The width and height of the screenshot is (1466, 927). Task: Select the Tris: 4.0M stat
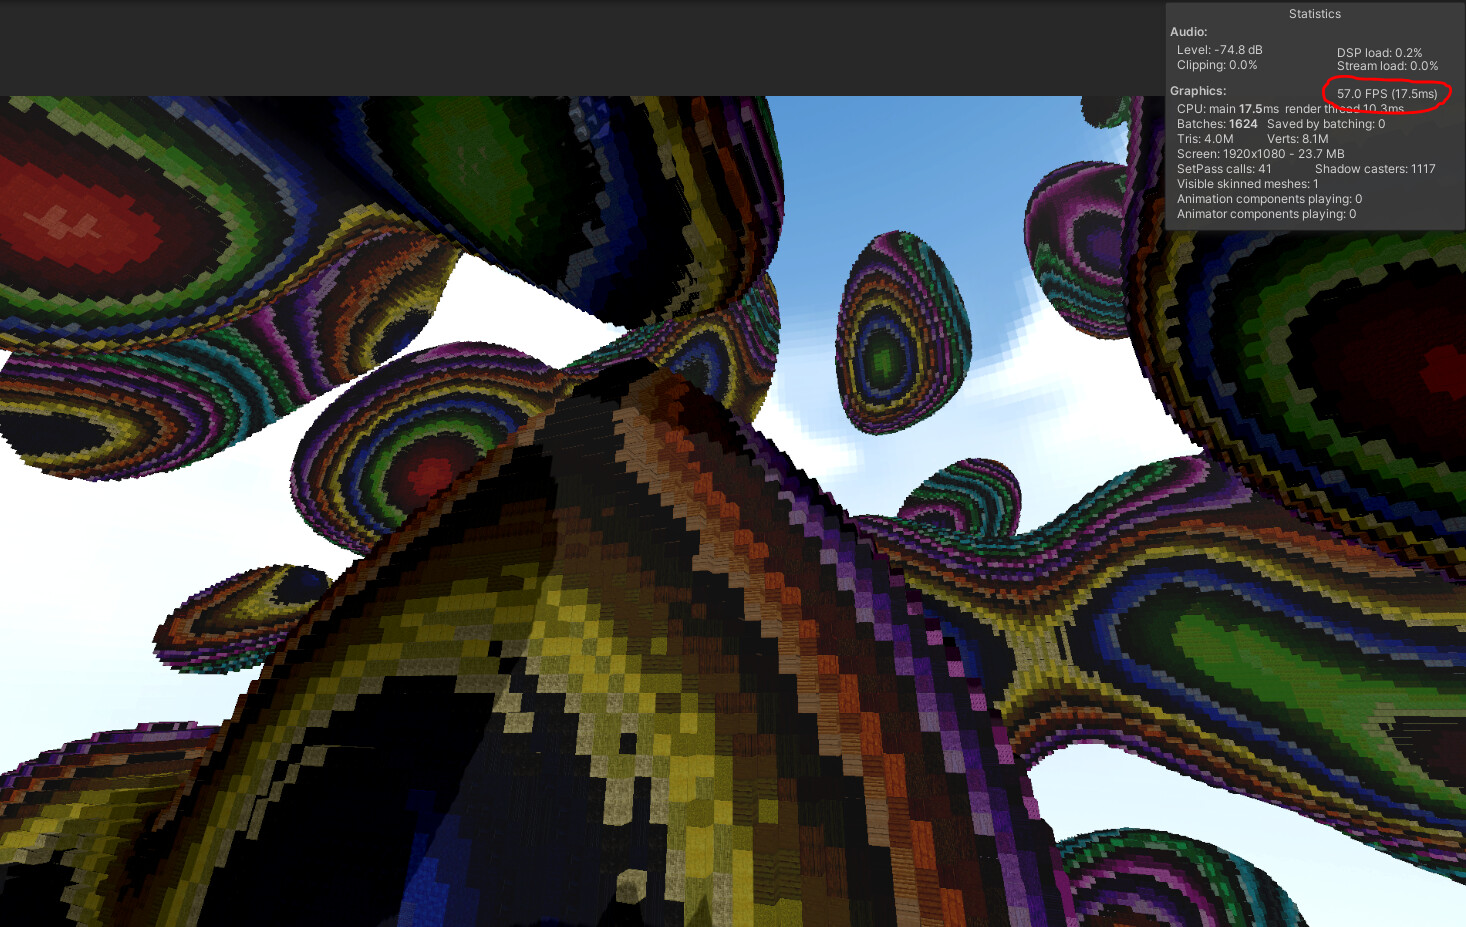[x=1205, y=139]
